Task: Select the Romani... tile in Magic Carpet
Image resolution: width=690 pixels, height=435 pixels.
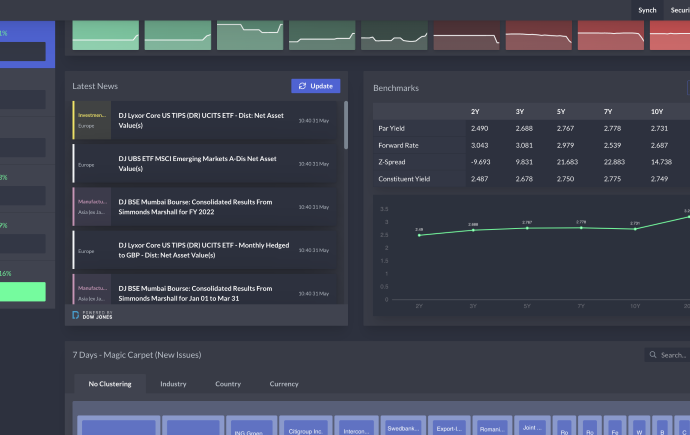Action: click(492, 425)
